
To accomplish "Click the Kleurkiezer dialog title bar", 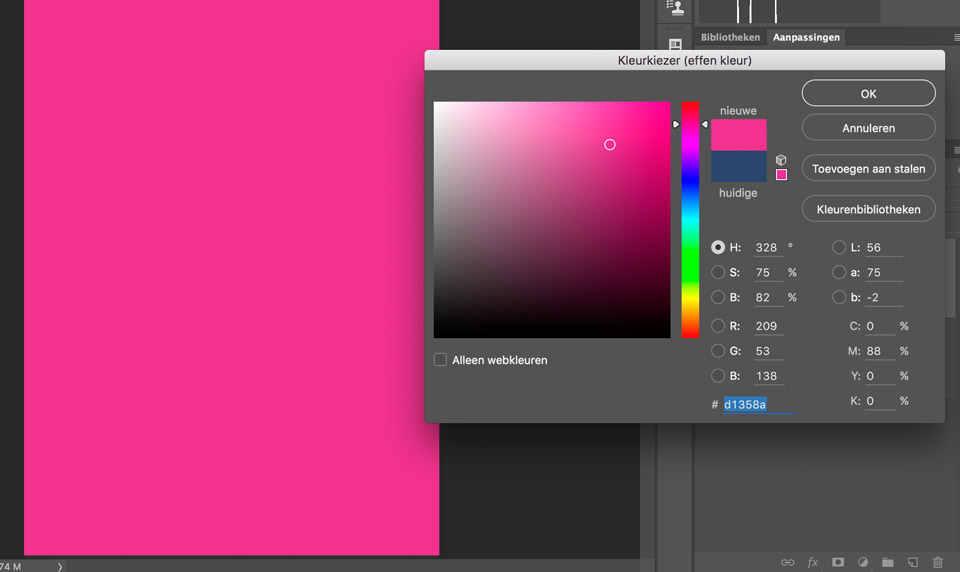I will point(684,60).
